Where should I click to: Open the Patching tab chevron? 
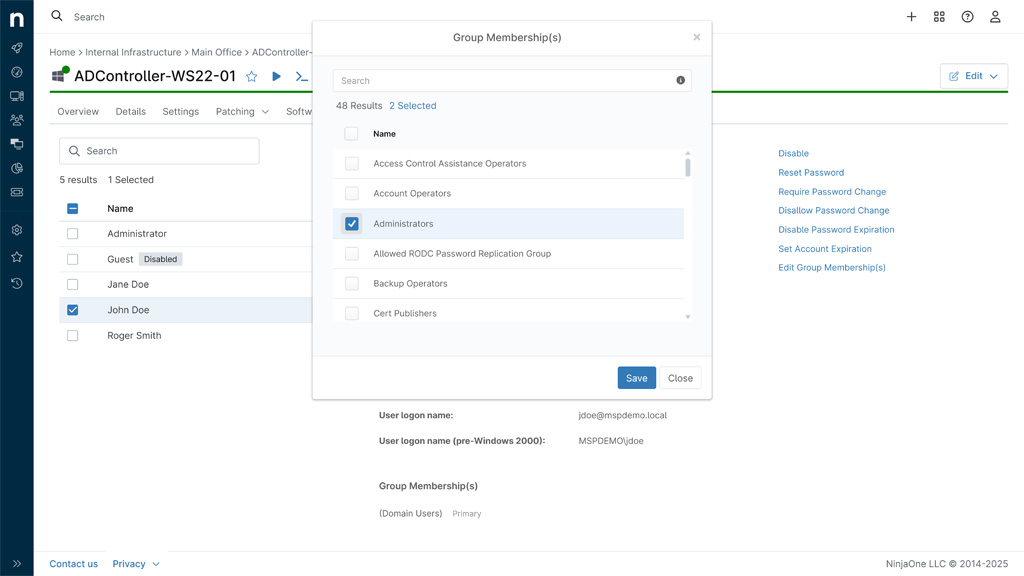[x=265, y=112]
